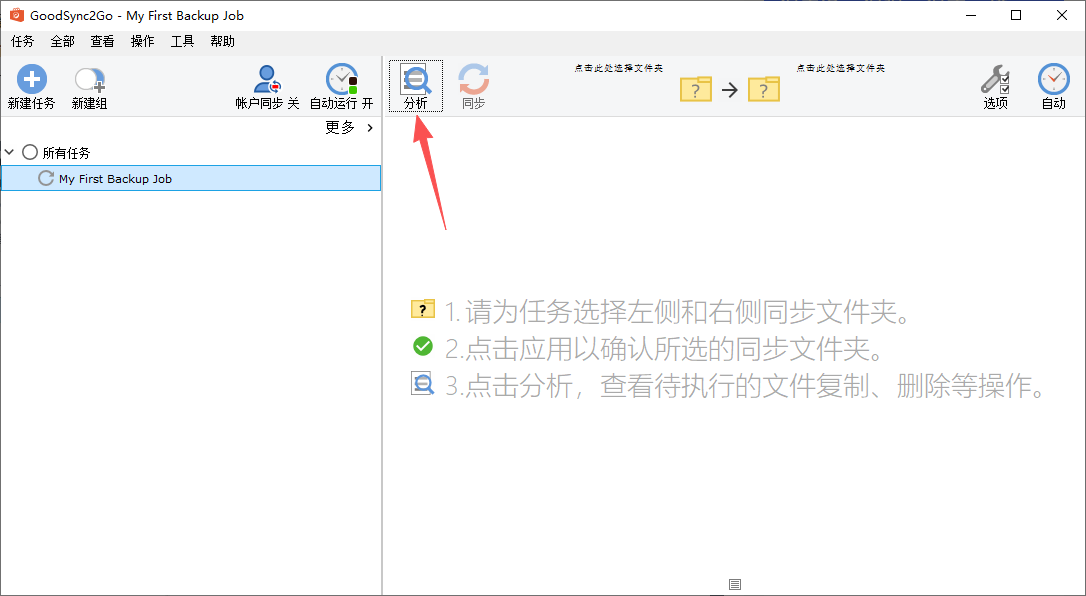The width and height of the screenshot is (1086, 596).
Task: Expand the 更多 more options chevron
Action: [371, 127]
